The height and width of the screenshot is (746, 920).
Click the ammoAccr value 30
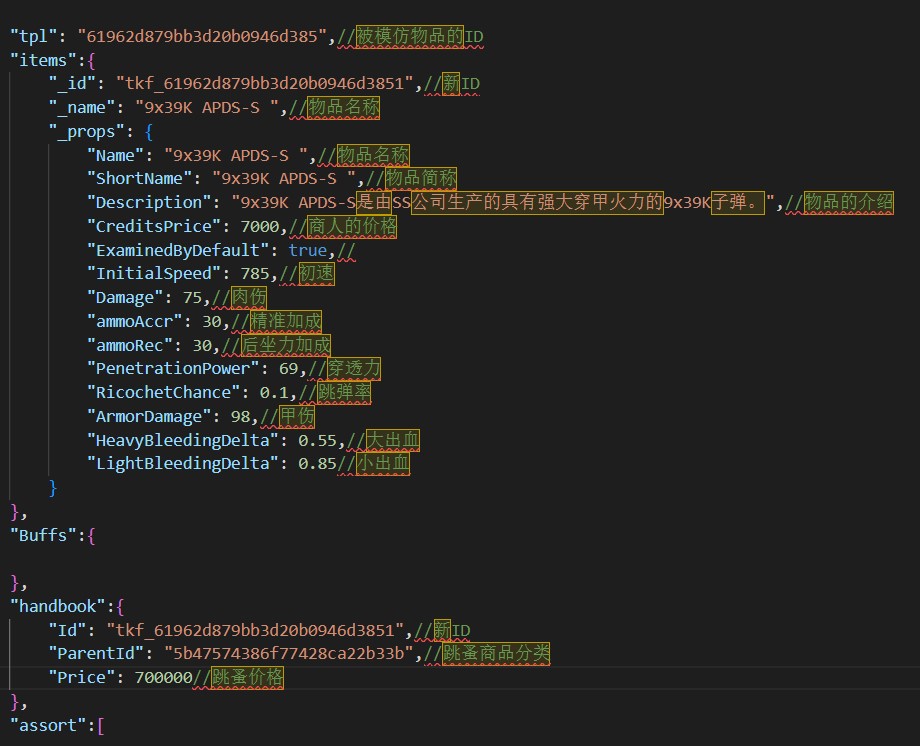212,322
